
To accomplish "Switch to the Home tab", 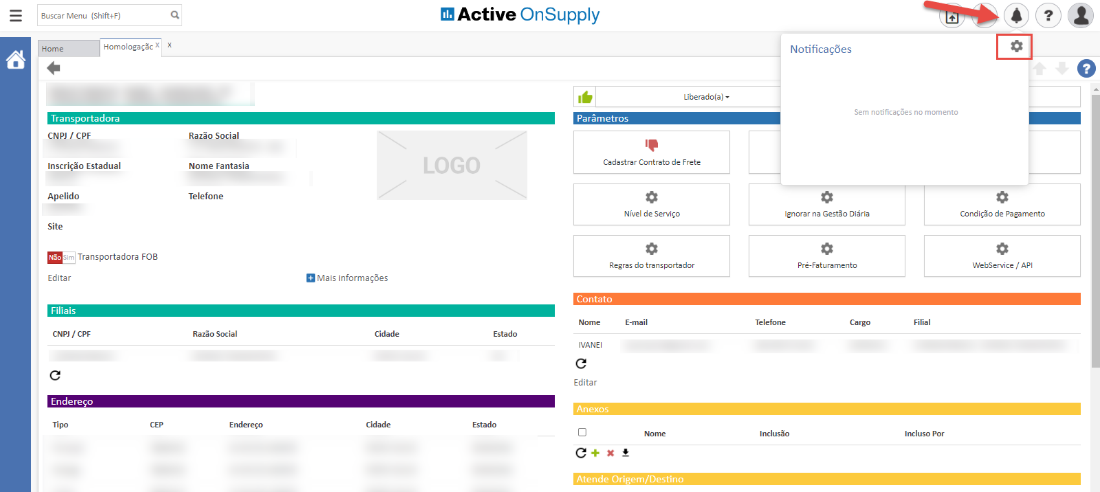I will (53, 48).
